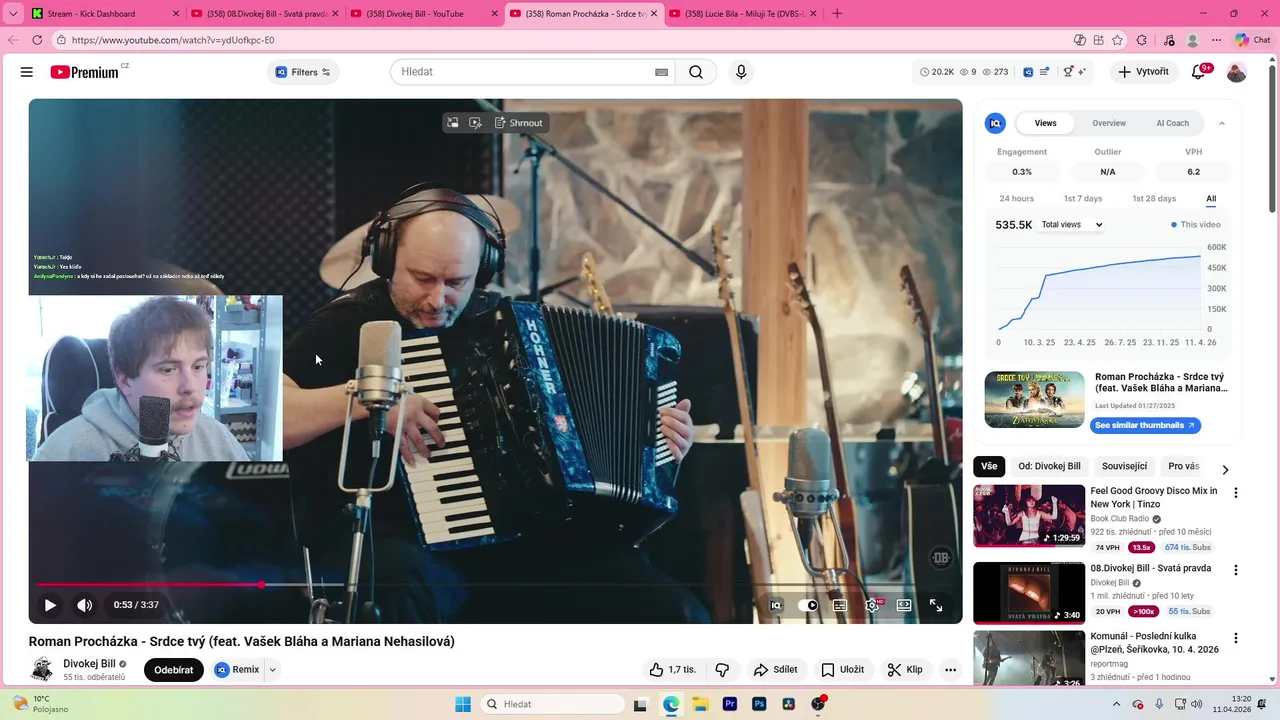Open the account avatar menu
1280x720 pixels.
pos(1237,72)
